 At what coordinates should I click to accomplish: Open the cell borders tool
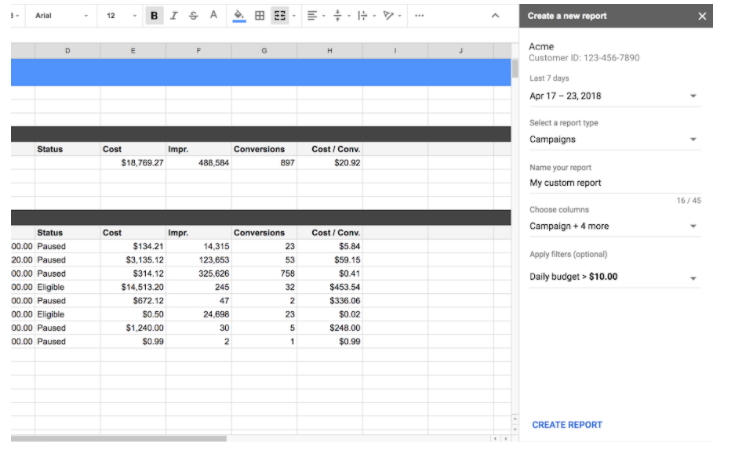pyautogui.click(x=260, y=16)
